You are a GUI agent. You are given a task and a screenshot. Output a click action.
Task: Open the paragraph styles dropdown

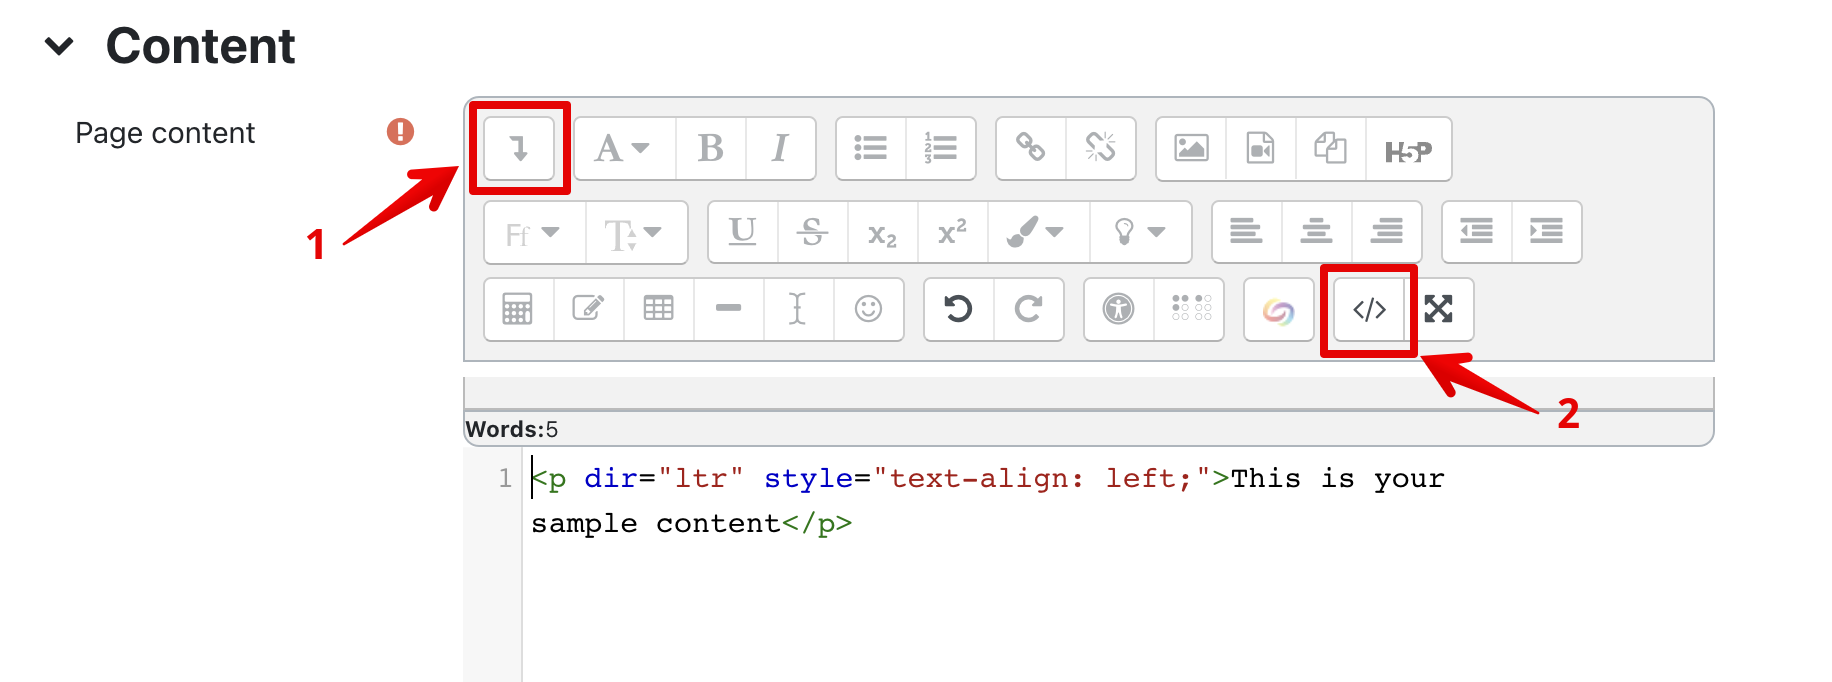pyautogui.click(x=623, y=149)
